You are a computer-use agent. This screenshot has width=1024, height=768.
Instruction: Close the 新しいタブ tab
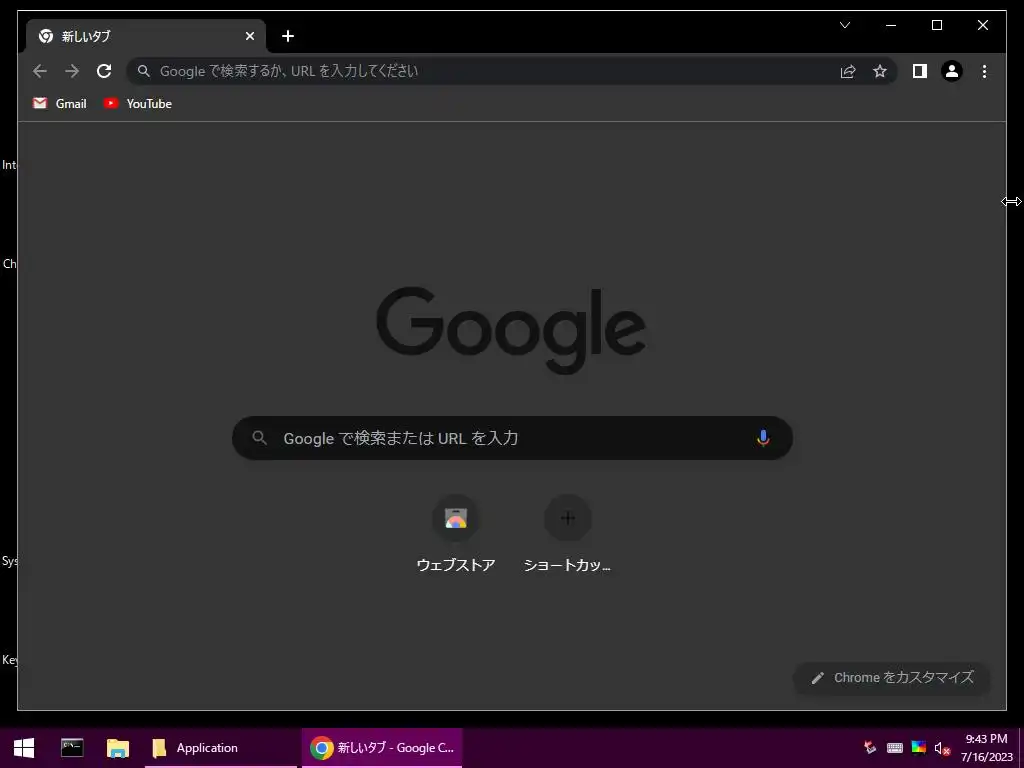249,36
